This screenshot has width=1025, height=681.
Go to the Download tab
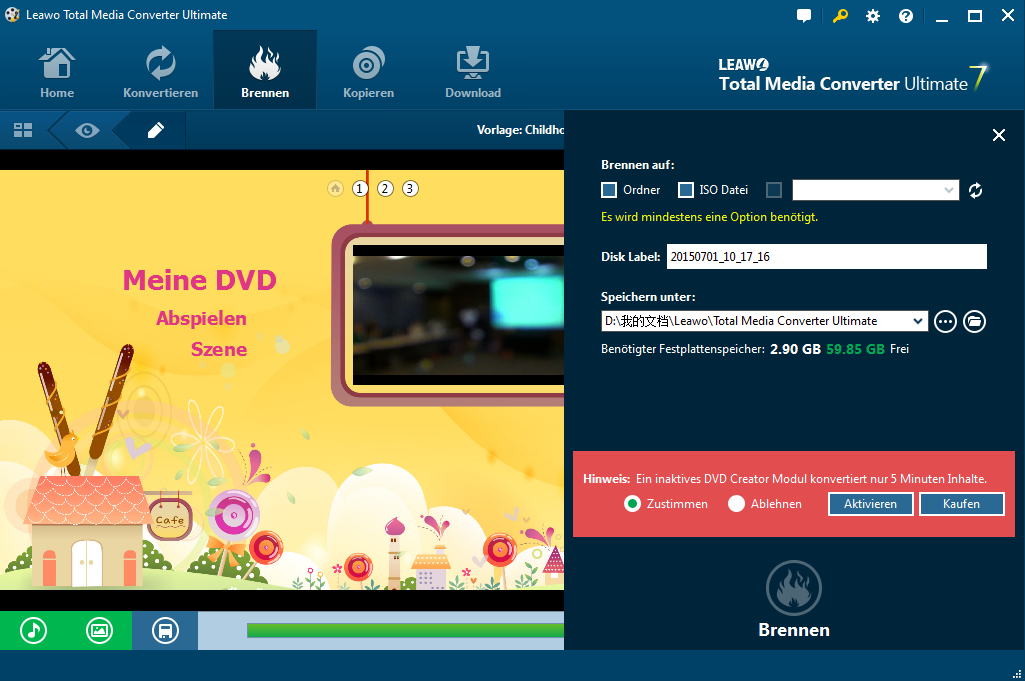click(473, 72)
